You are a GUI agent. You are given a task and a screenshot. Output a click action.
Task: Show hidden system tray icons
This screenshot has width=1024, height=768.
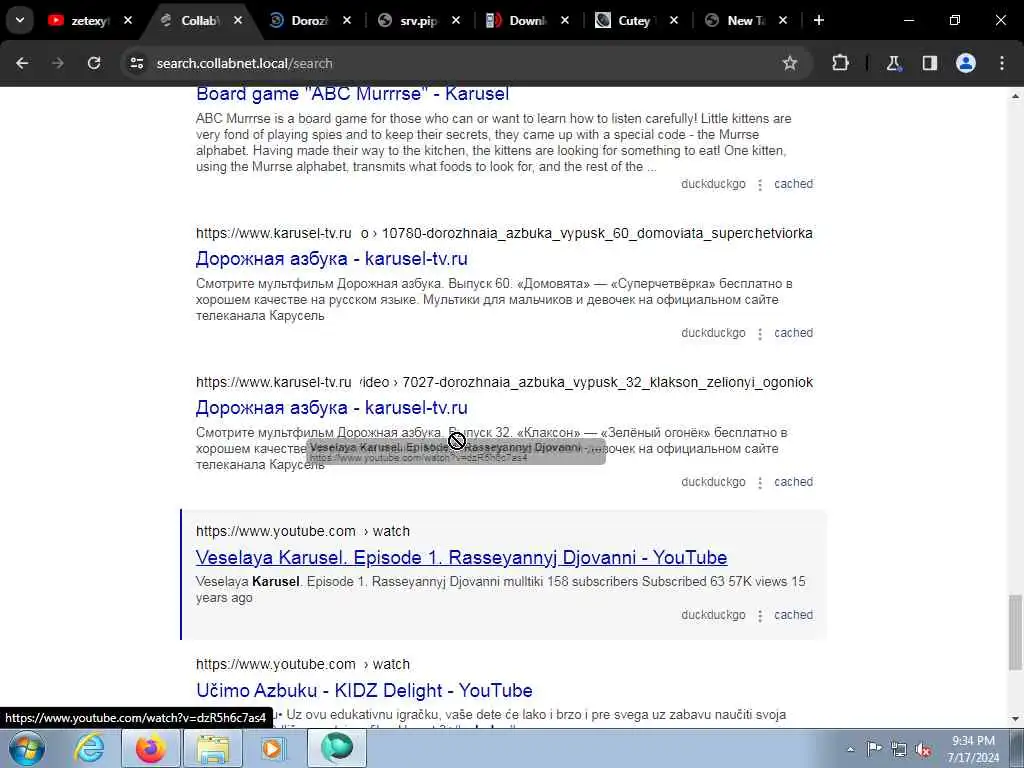click(x=850, y=749)
